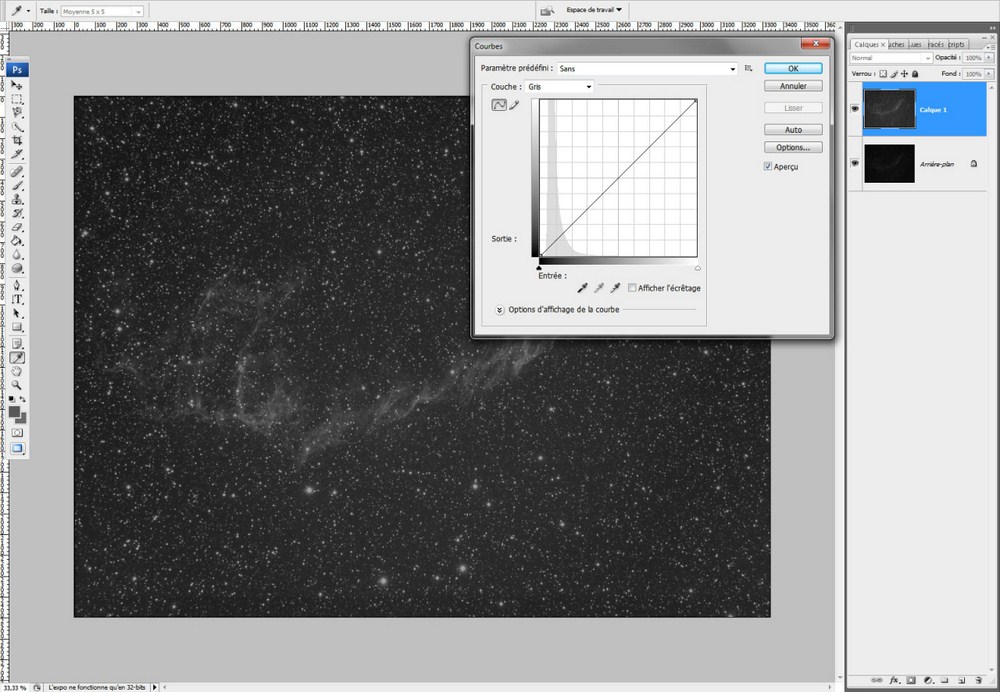Switch to the Couches tab

pyautogui.click(x=897, y=45)
